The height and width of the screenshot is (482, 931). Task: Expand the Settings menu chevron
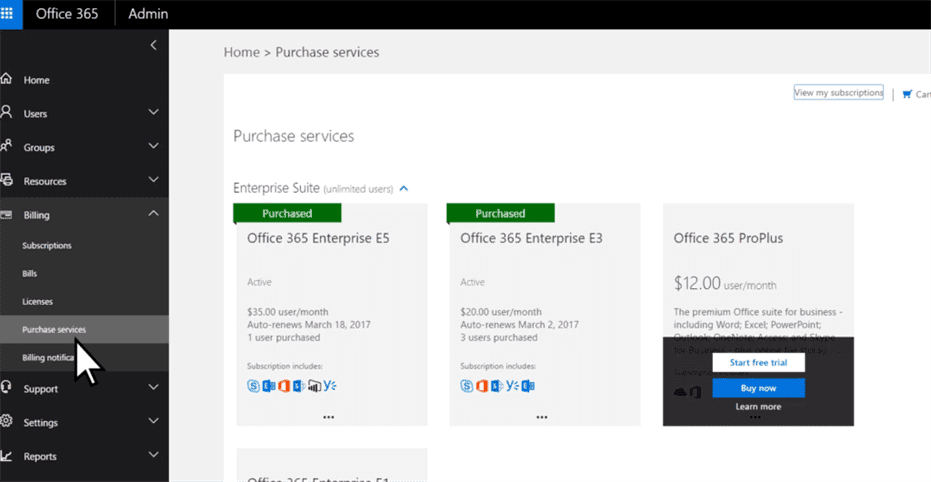click(153, 421)
